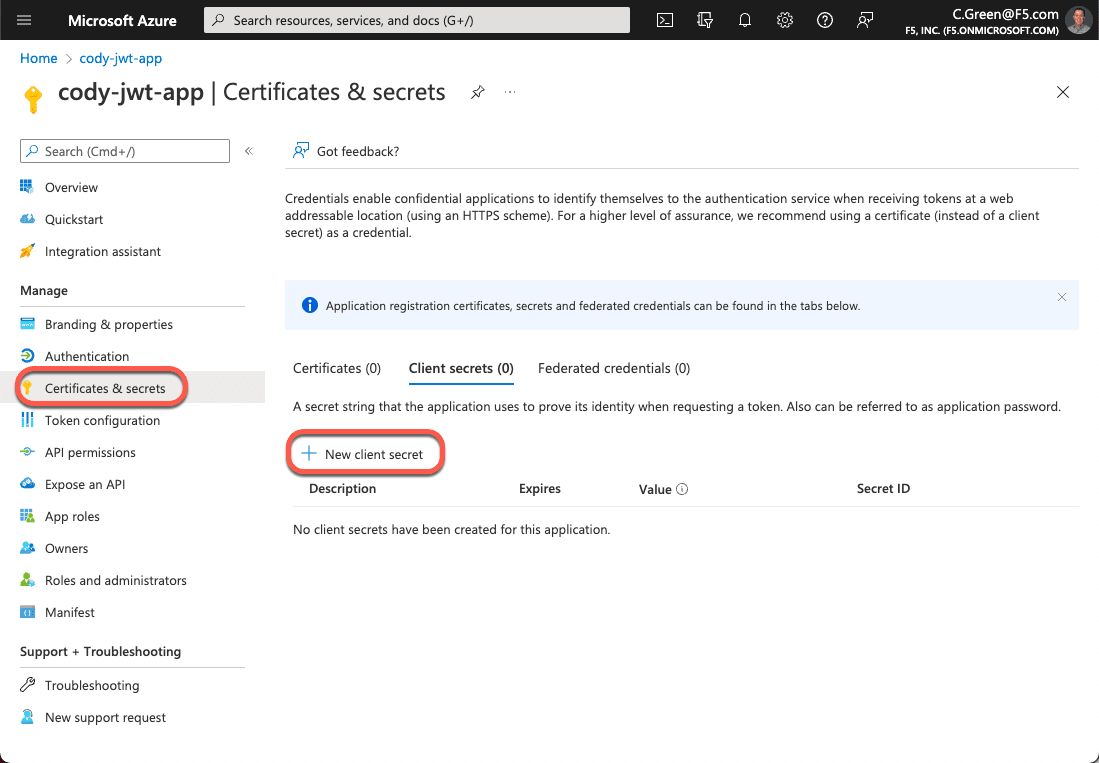
Task: Open the portal settings gear
Action: [x=785, y=20]
